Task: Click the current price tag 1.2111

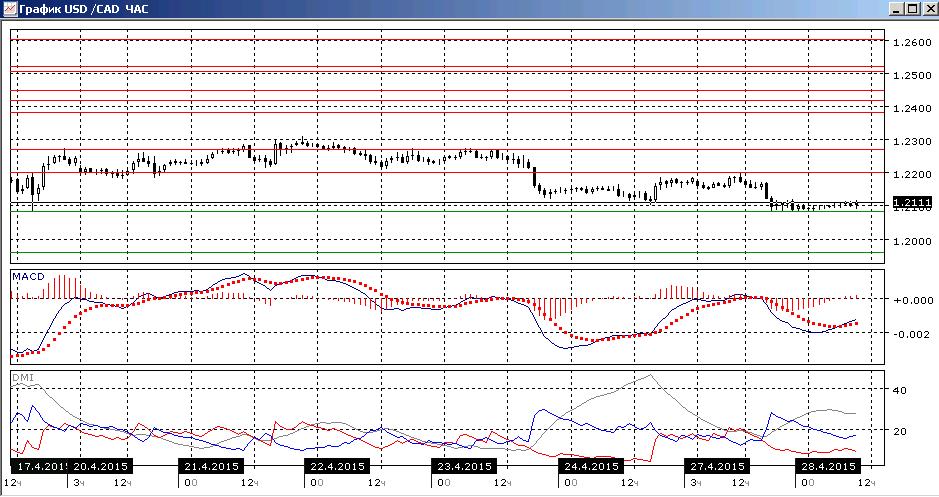Action: (x=911, y=202)
